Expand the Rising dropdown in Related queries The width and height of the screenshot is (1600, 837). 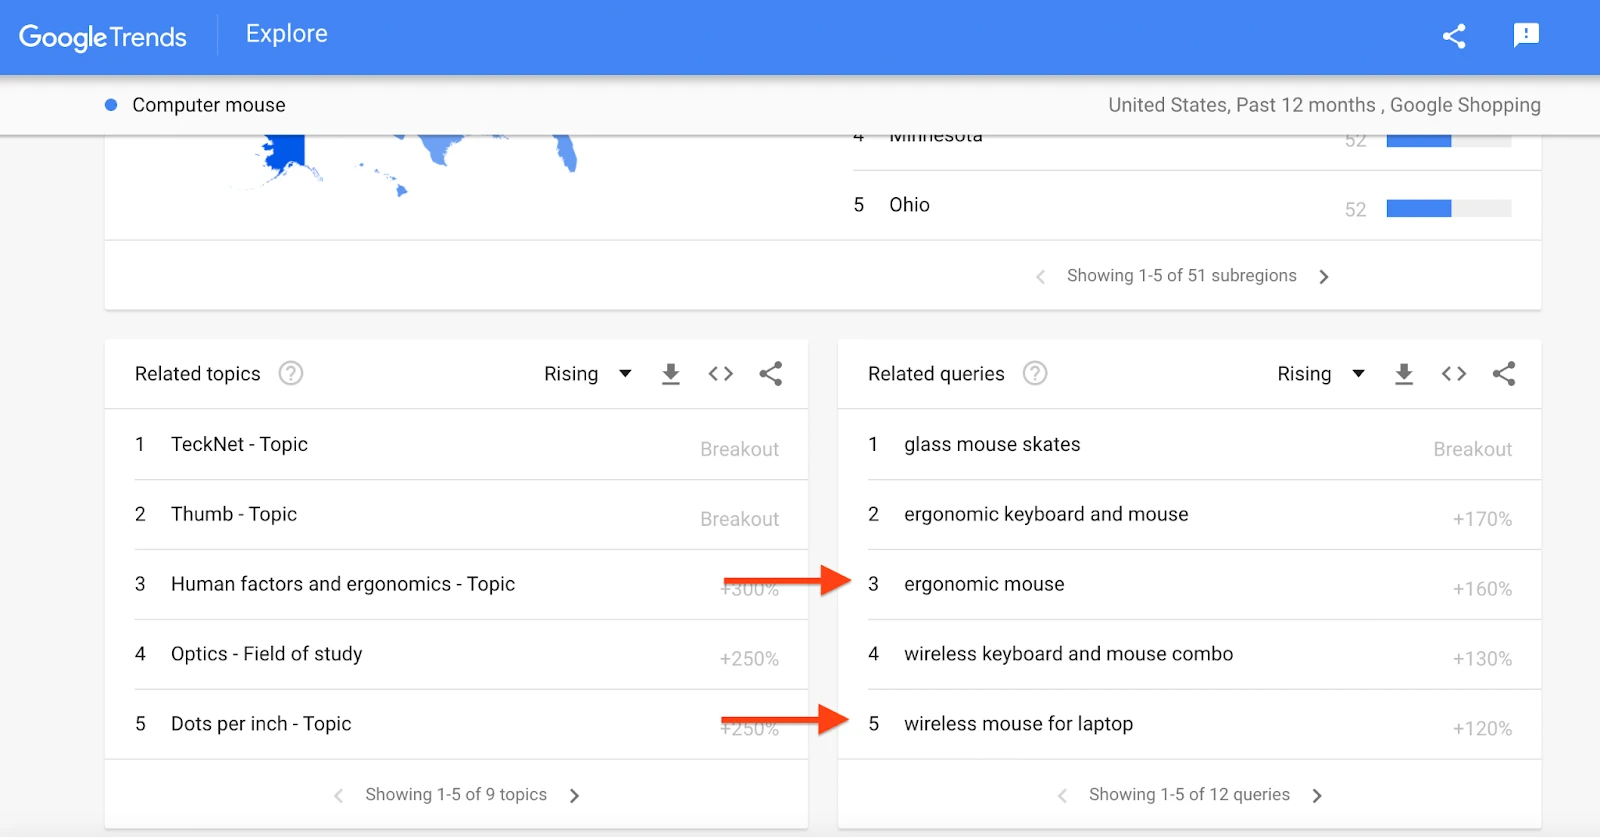[1321, 374]
